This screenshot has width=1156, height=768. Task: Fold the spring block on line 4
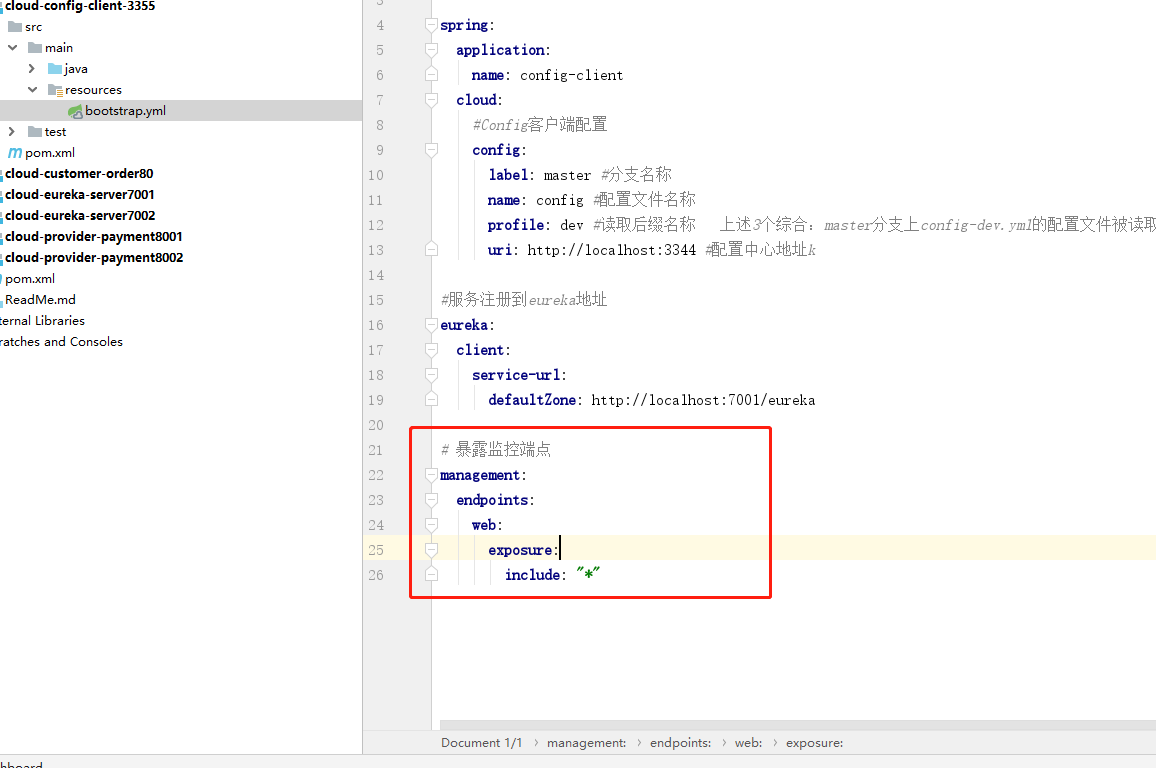click(x=431, y=25)
